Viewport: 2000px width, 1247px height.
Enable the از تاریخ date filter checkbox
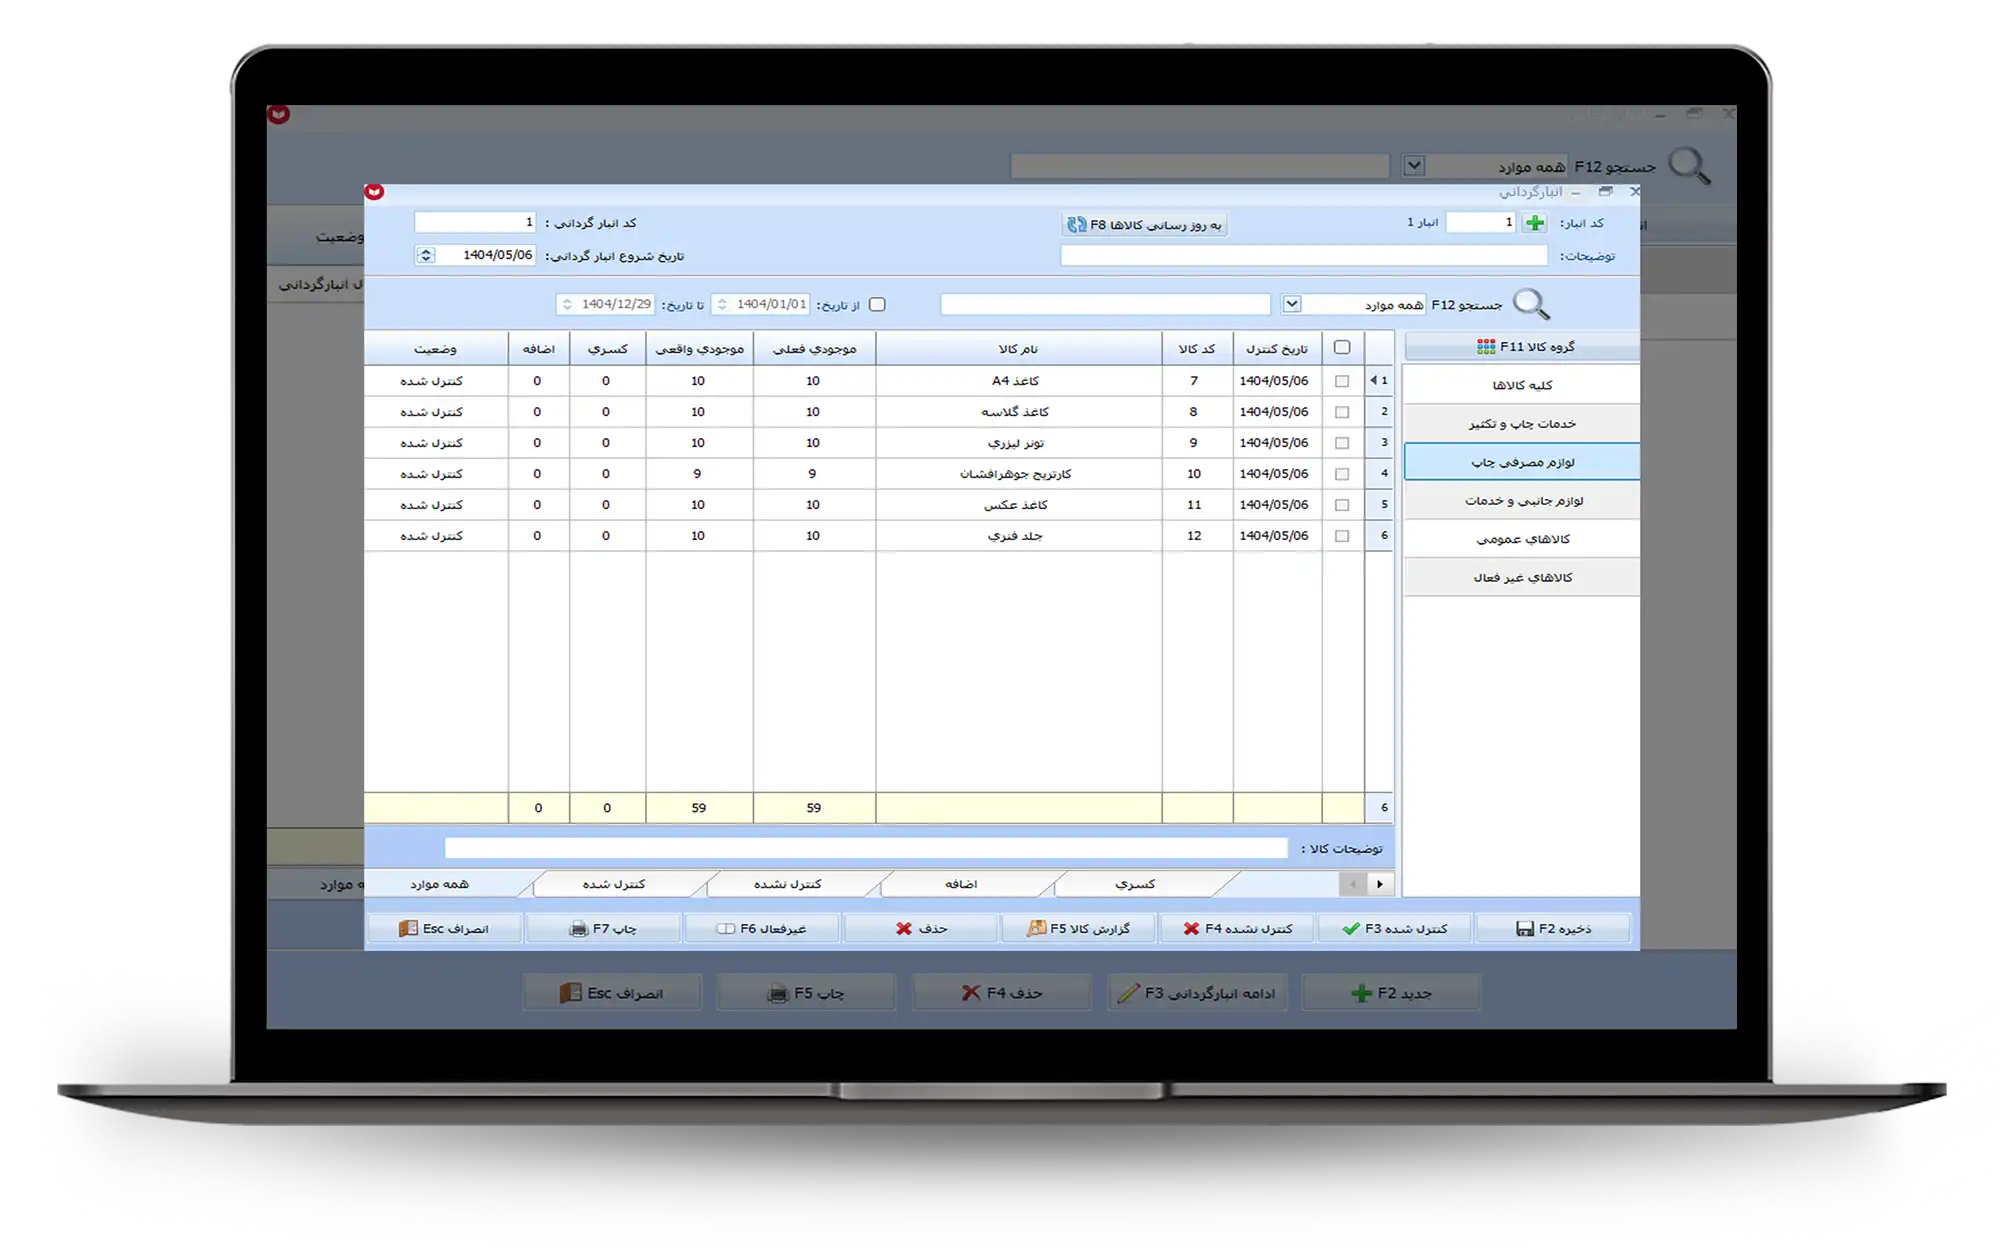[877, 305]
